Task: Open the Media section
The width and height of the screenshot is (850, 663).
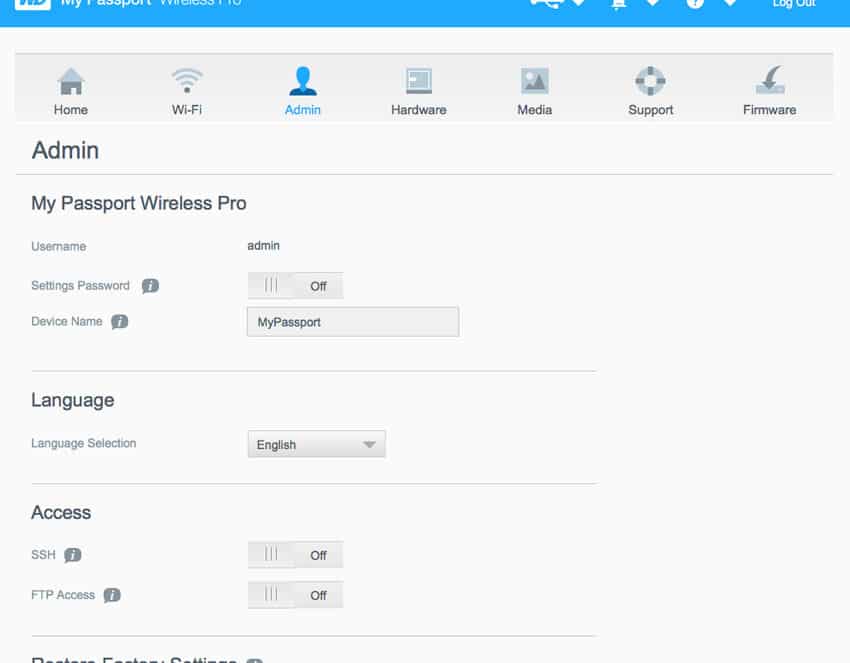Action: 535,91
